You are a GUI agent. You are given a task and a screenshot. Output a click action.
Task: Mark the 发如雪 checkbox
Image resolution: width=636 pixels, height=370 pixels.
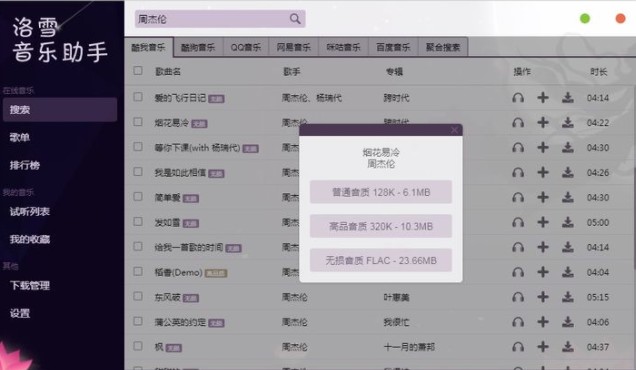pyautogui.click(x=138, y=222)
